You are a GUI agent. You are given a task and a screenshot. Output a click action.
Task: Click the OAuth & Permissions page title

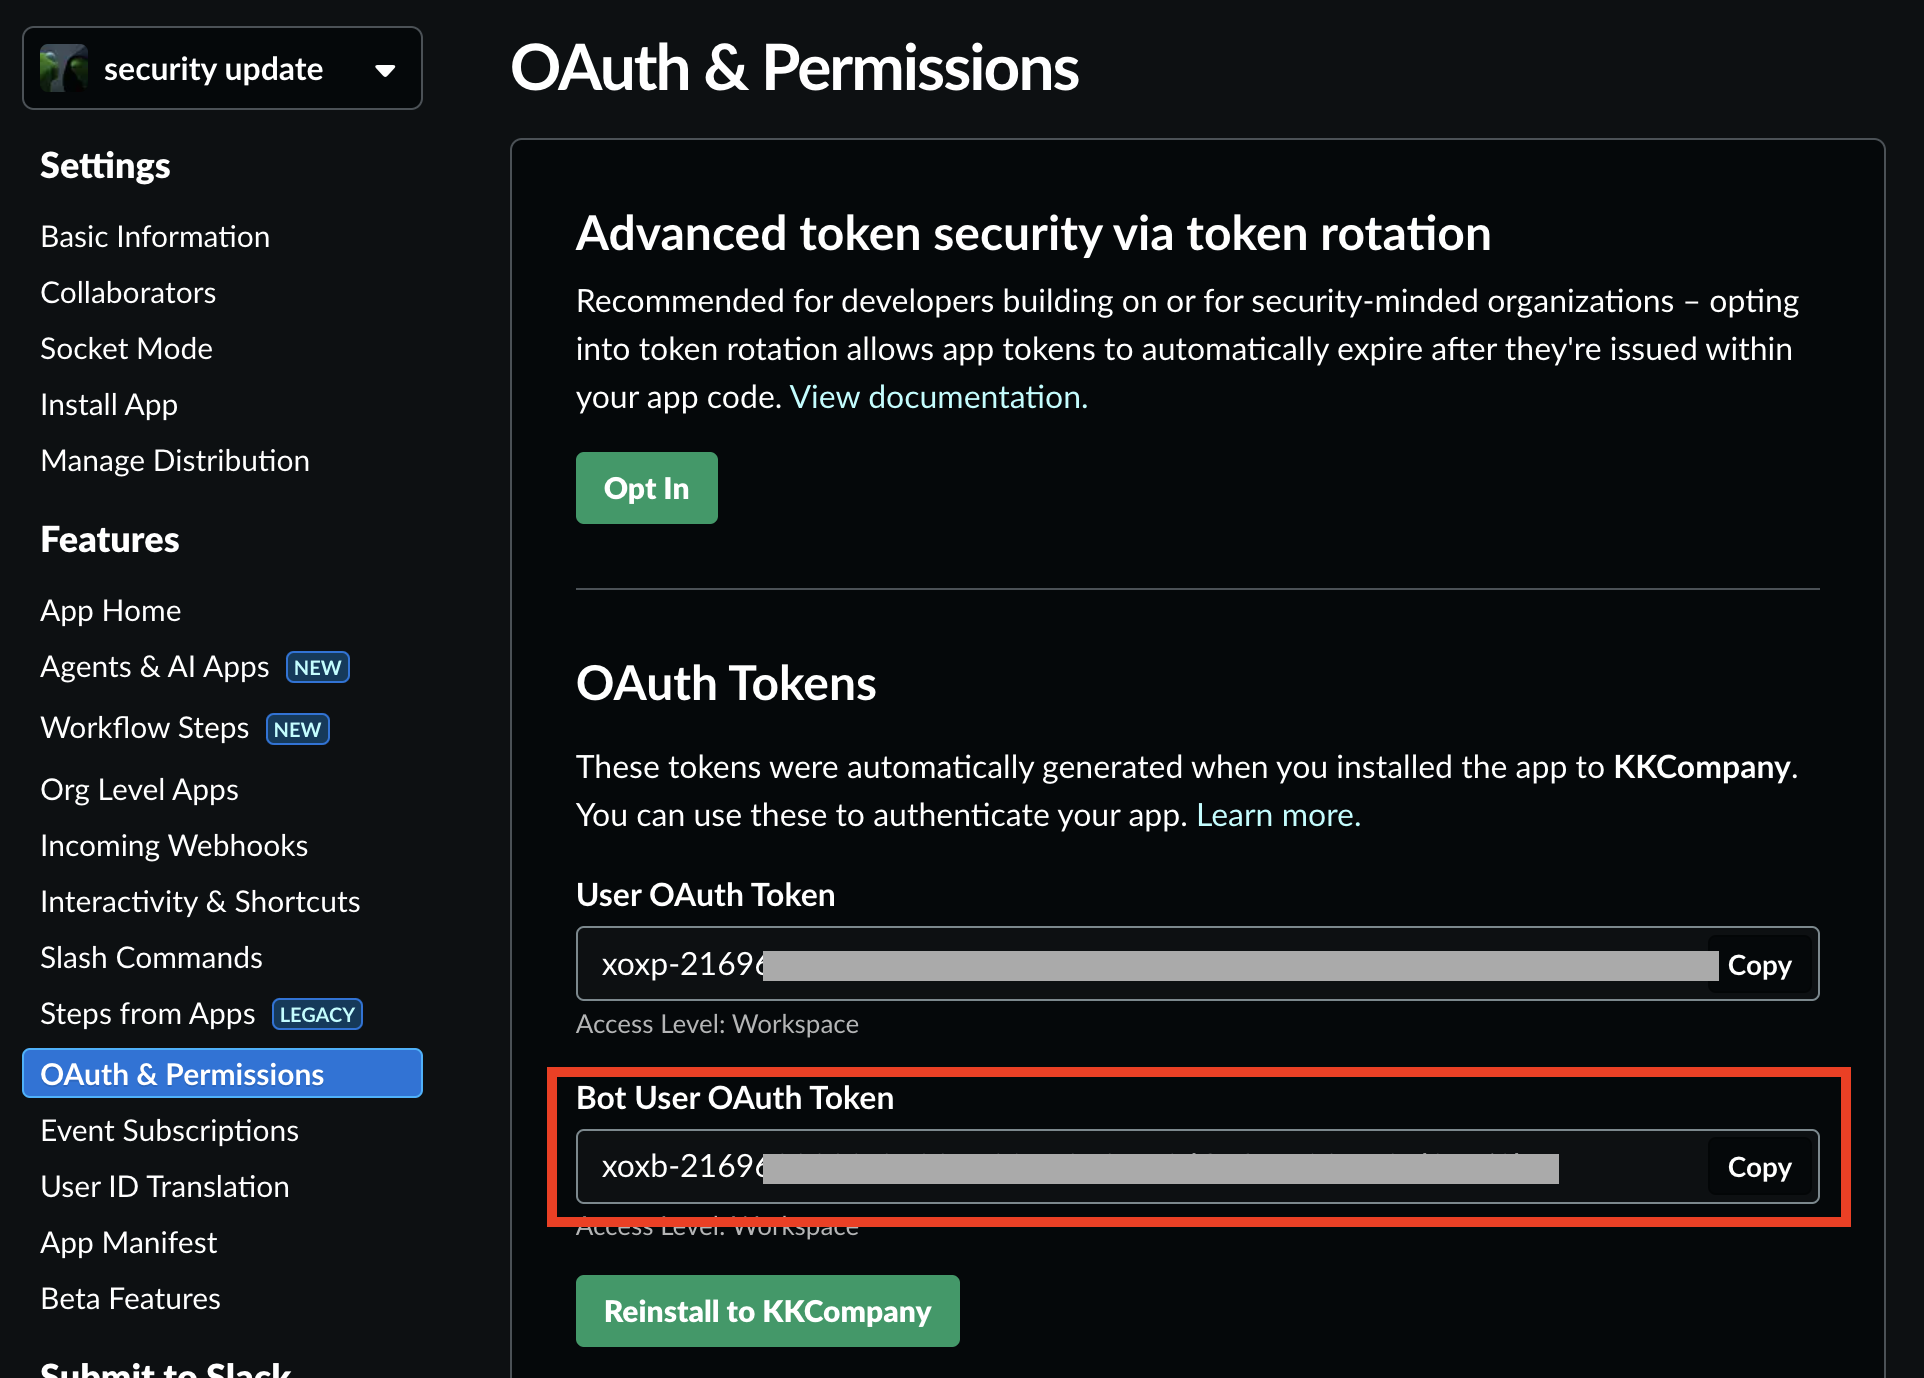click(x=795, y=68)
